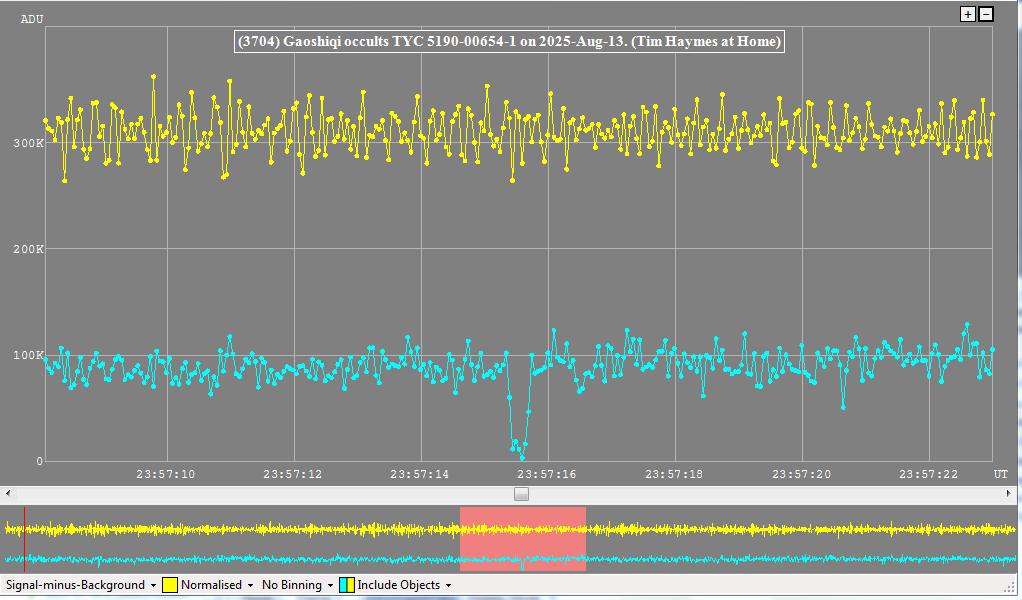This screenshot has height=600, width=1022.
Task: Click the red highlighted region in overview
Action: 522,538
